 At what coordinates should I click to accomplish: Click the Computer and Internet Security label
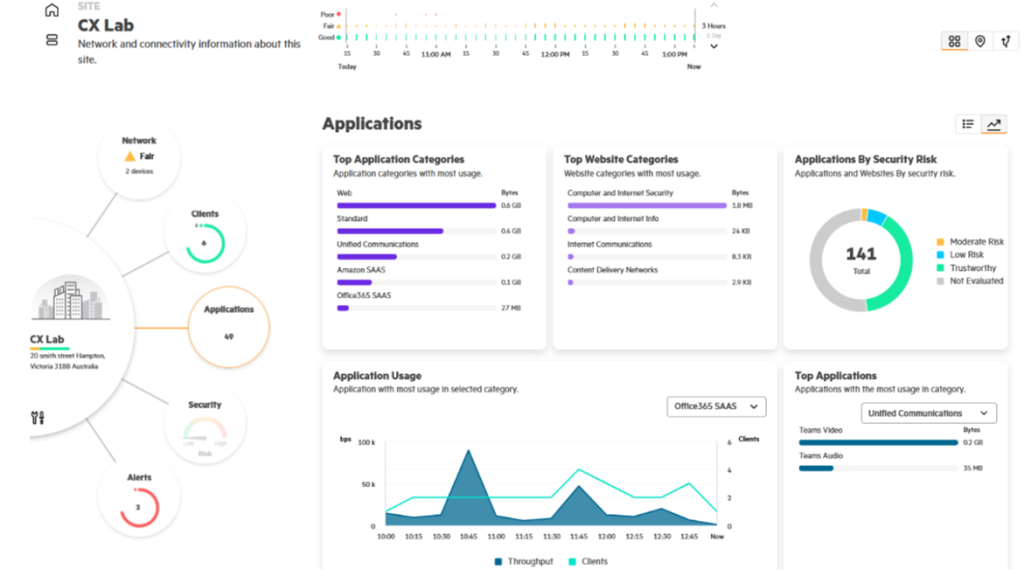(x=620, y=193)
